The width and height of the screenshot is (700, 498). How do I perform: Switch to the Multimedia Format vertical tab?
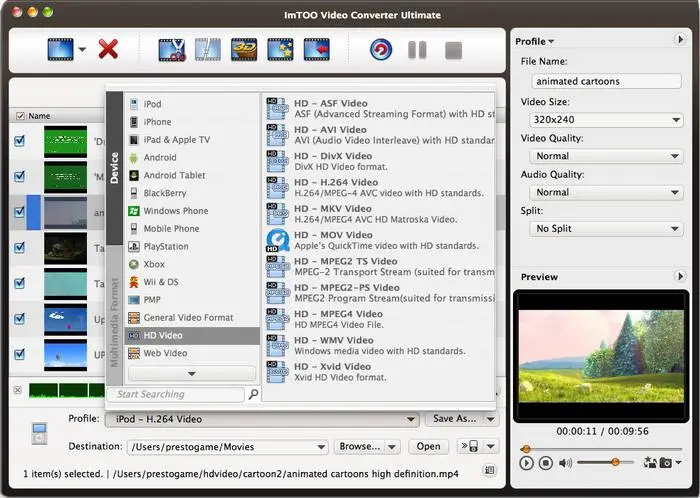pyautogui.click(x=114, y=315)
